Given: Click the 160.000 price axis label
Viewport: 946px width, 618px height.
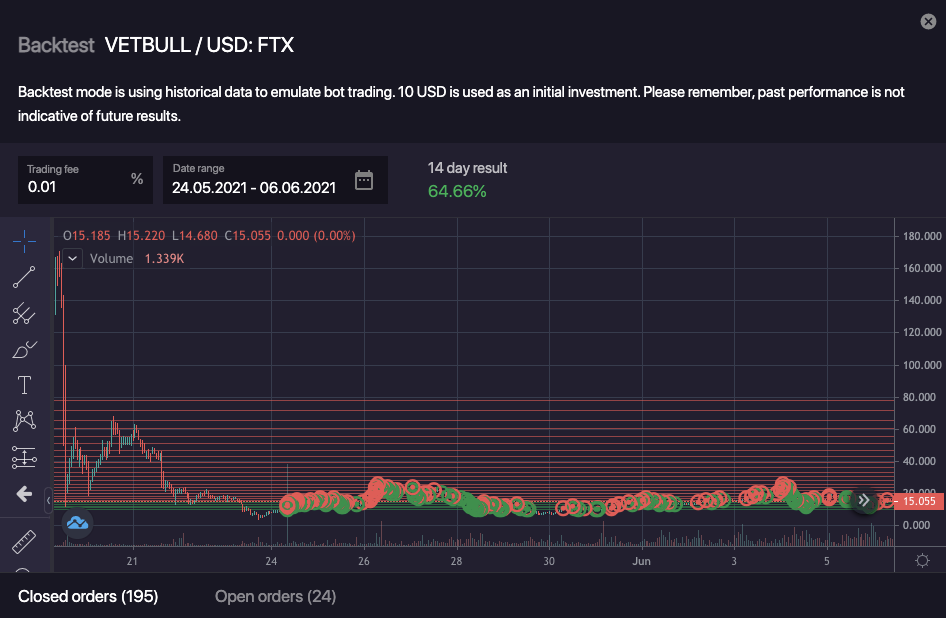Looking at the screenshot, I should point(922,268).
